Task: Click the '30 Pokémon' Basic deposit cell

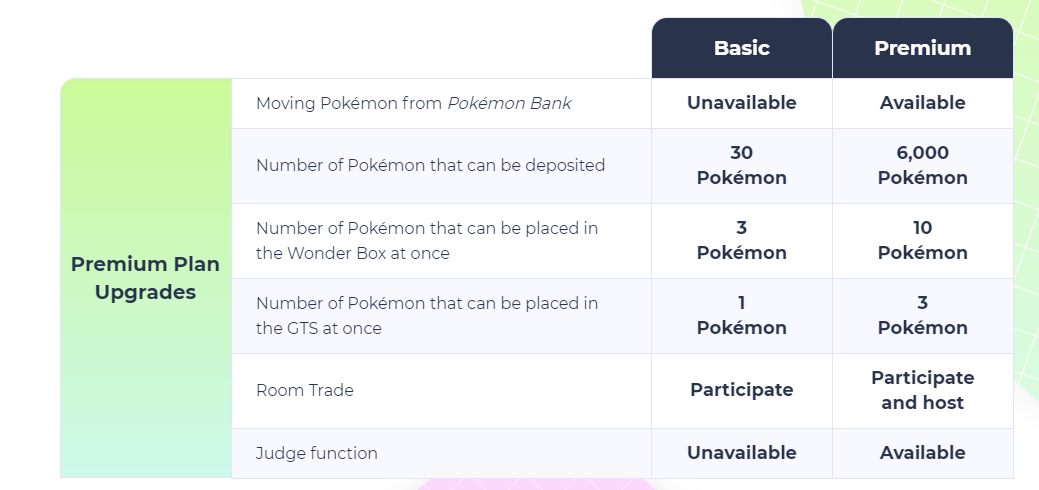Action: coord(741,165)
